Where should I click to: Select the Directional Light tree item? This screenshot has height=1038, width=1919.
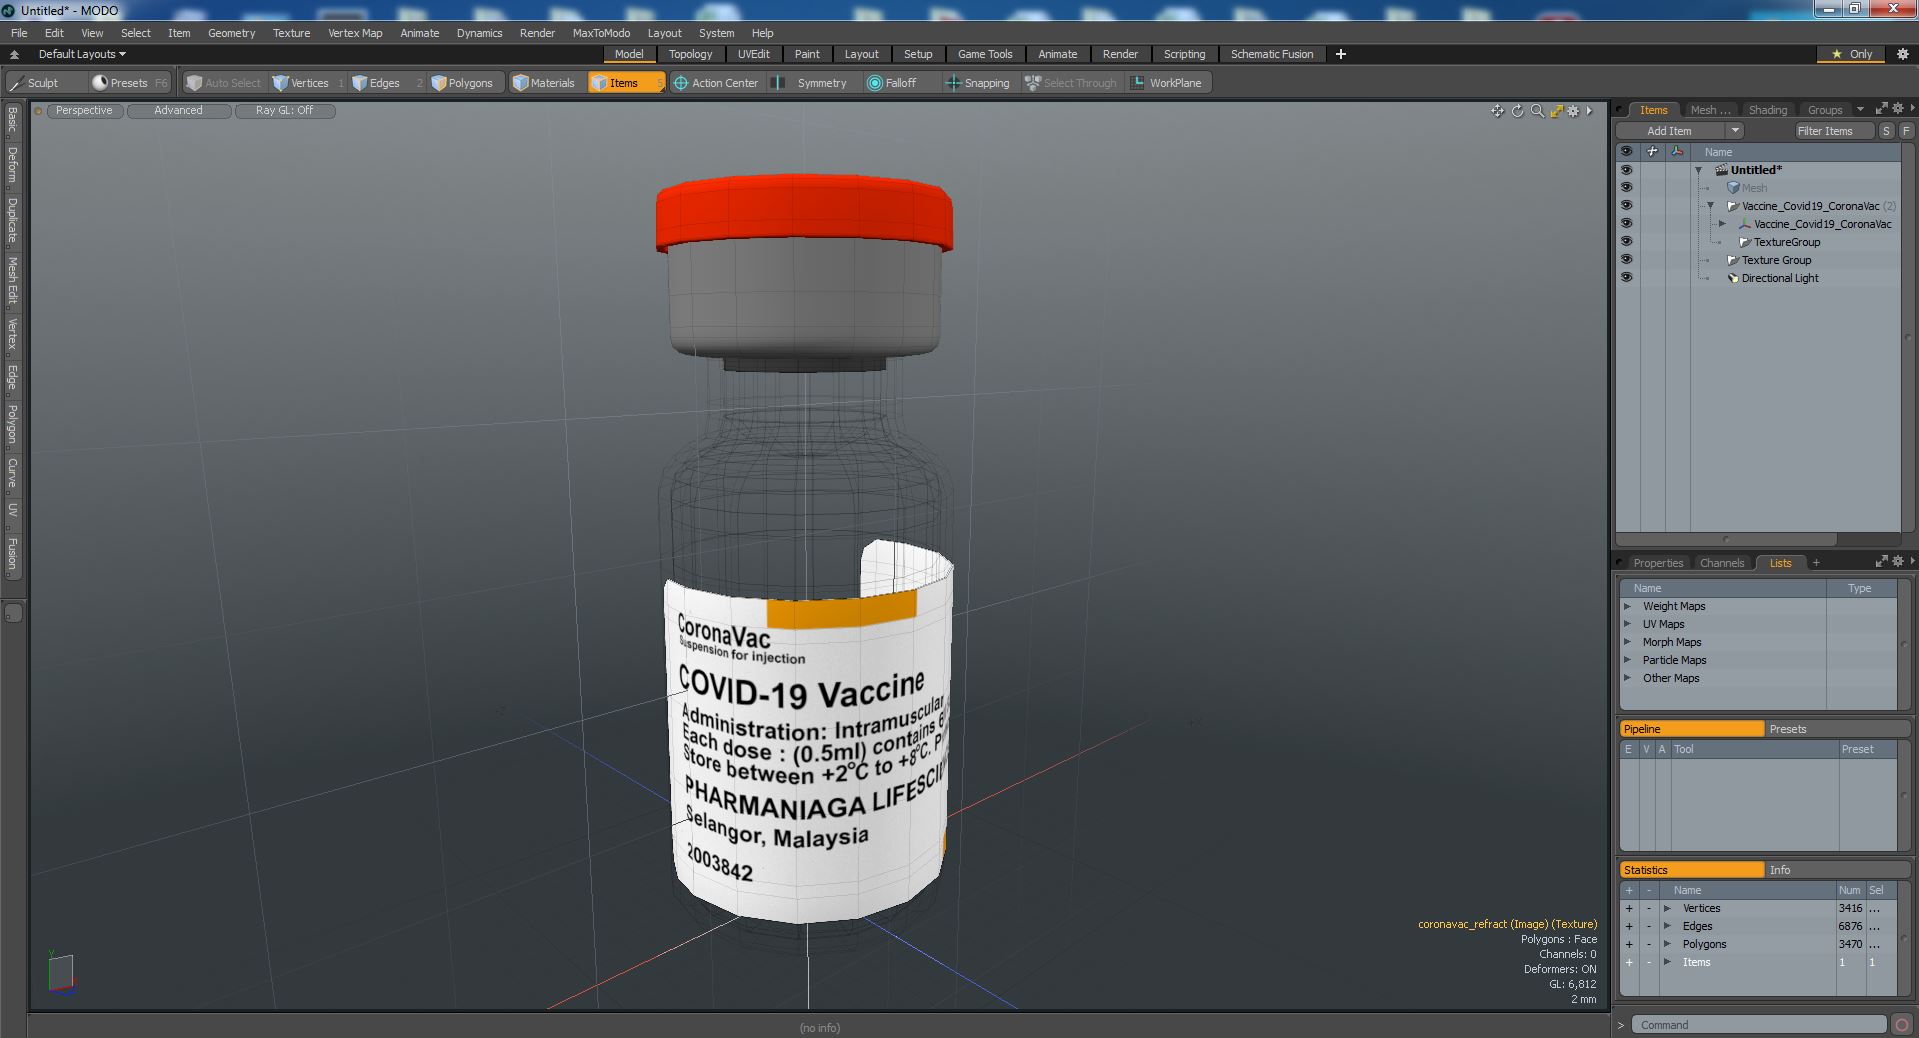1779,278
